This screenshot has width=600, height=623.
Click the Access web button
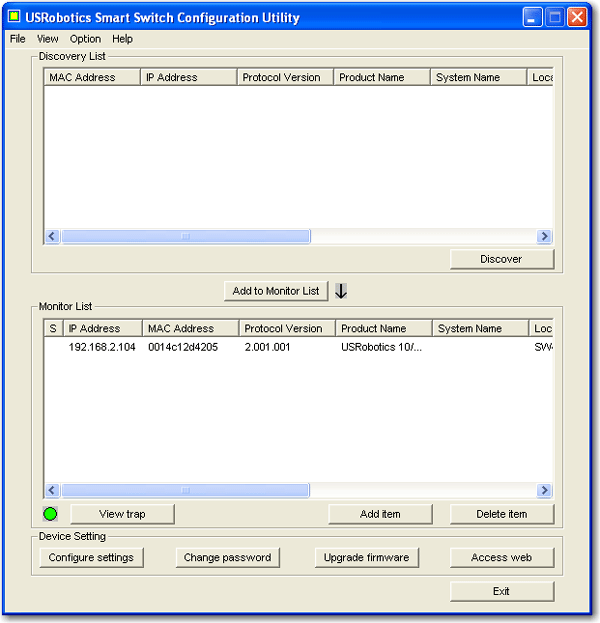(502, 557)
